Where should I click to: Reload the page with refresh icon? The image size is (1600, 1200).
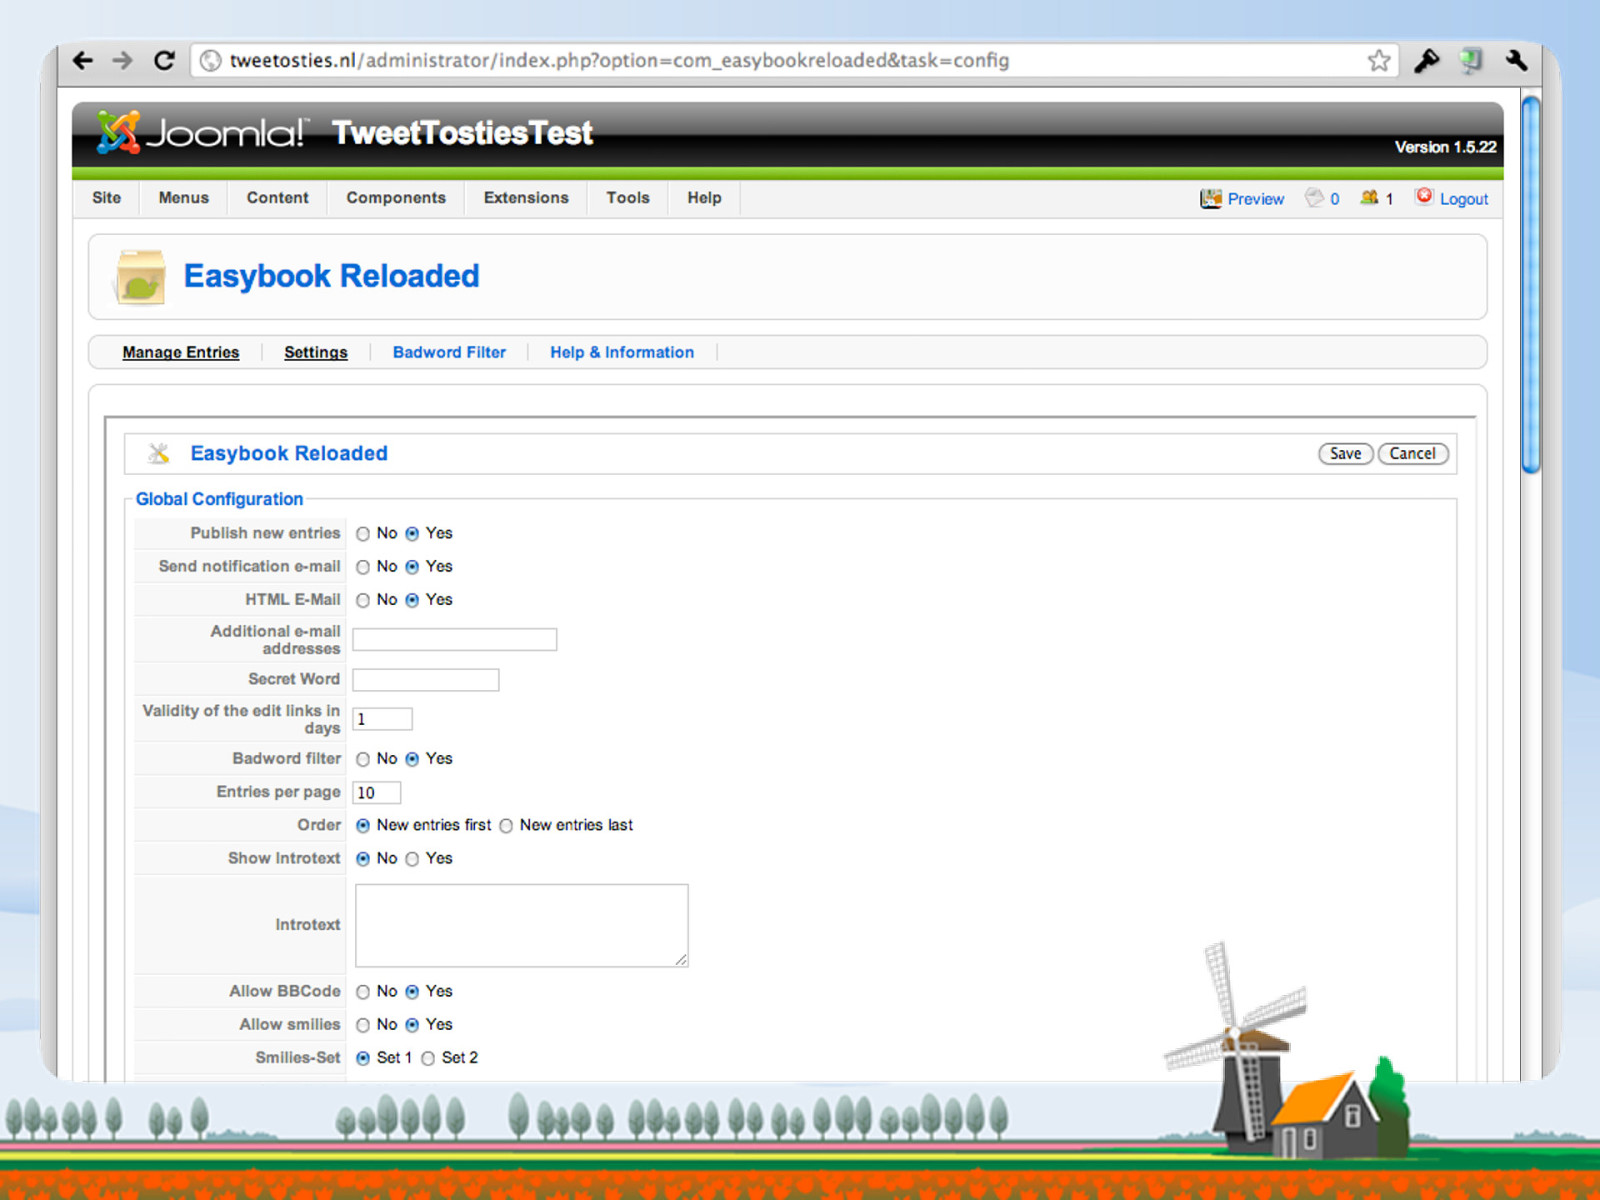coord(164,60)
